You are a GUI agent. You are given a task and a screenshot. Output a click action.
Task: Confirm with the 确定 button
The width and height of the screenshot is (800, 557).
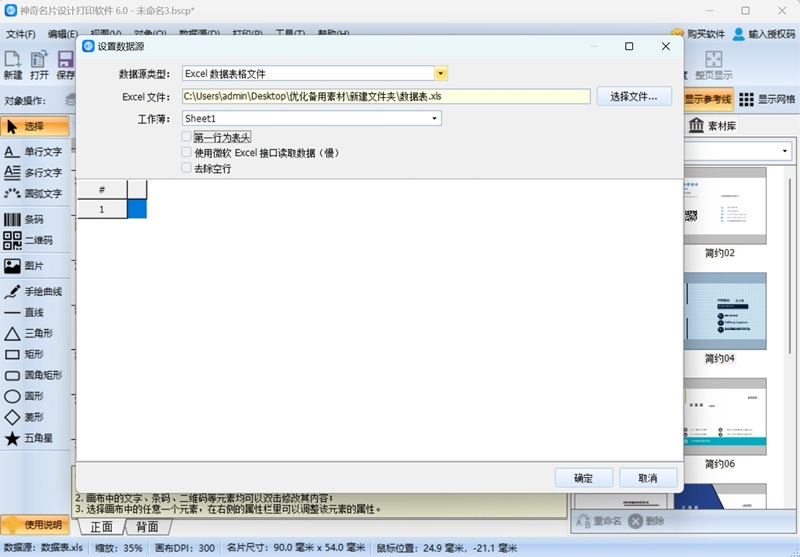pos(584,478)
